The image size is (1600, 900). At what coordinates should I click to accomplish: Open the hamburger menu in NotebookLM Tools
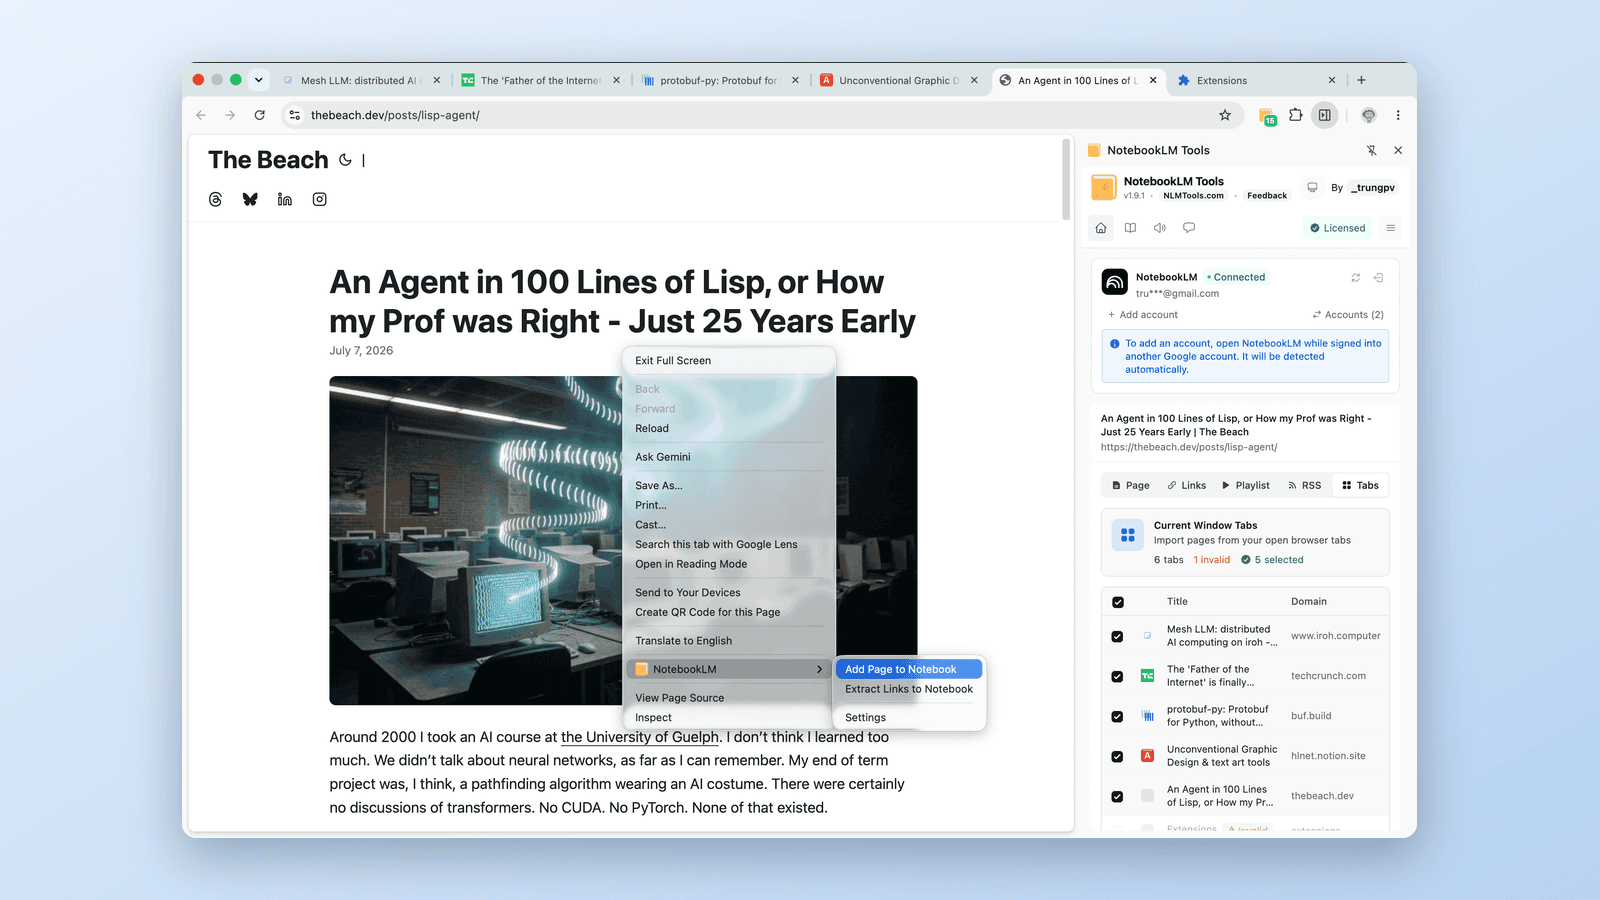1390,228
